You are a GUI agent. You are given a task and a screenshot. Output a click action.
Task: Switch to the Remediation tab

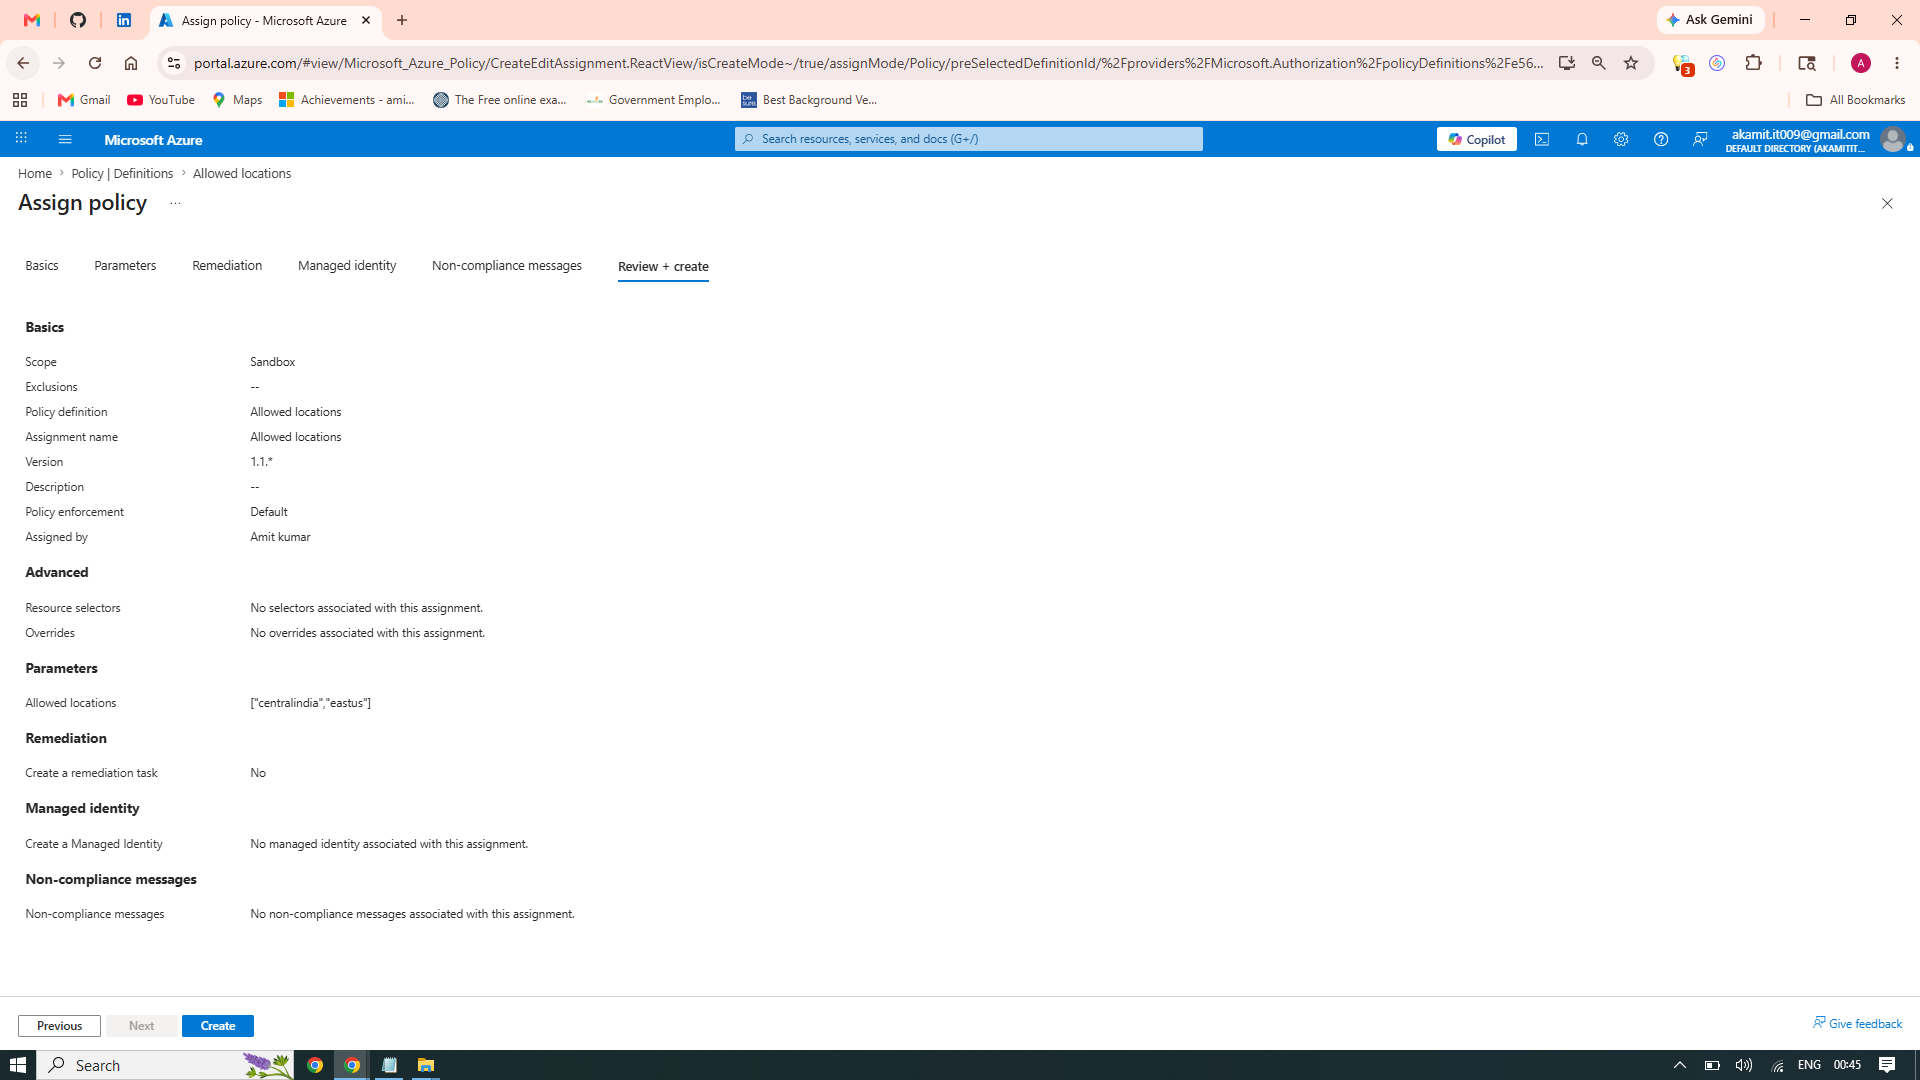coord(227,265)
